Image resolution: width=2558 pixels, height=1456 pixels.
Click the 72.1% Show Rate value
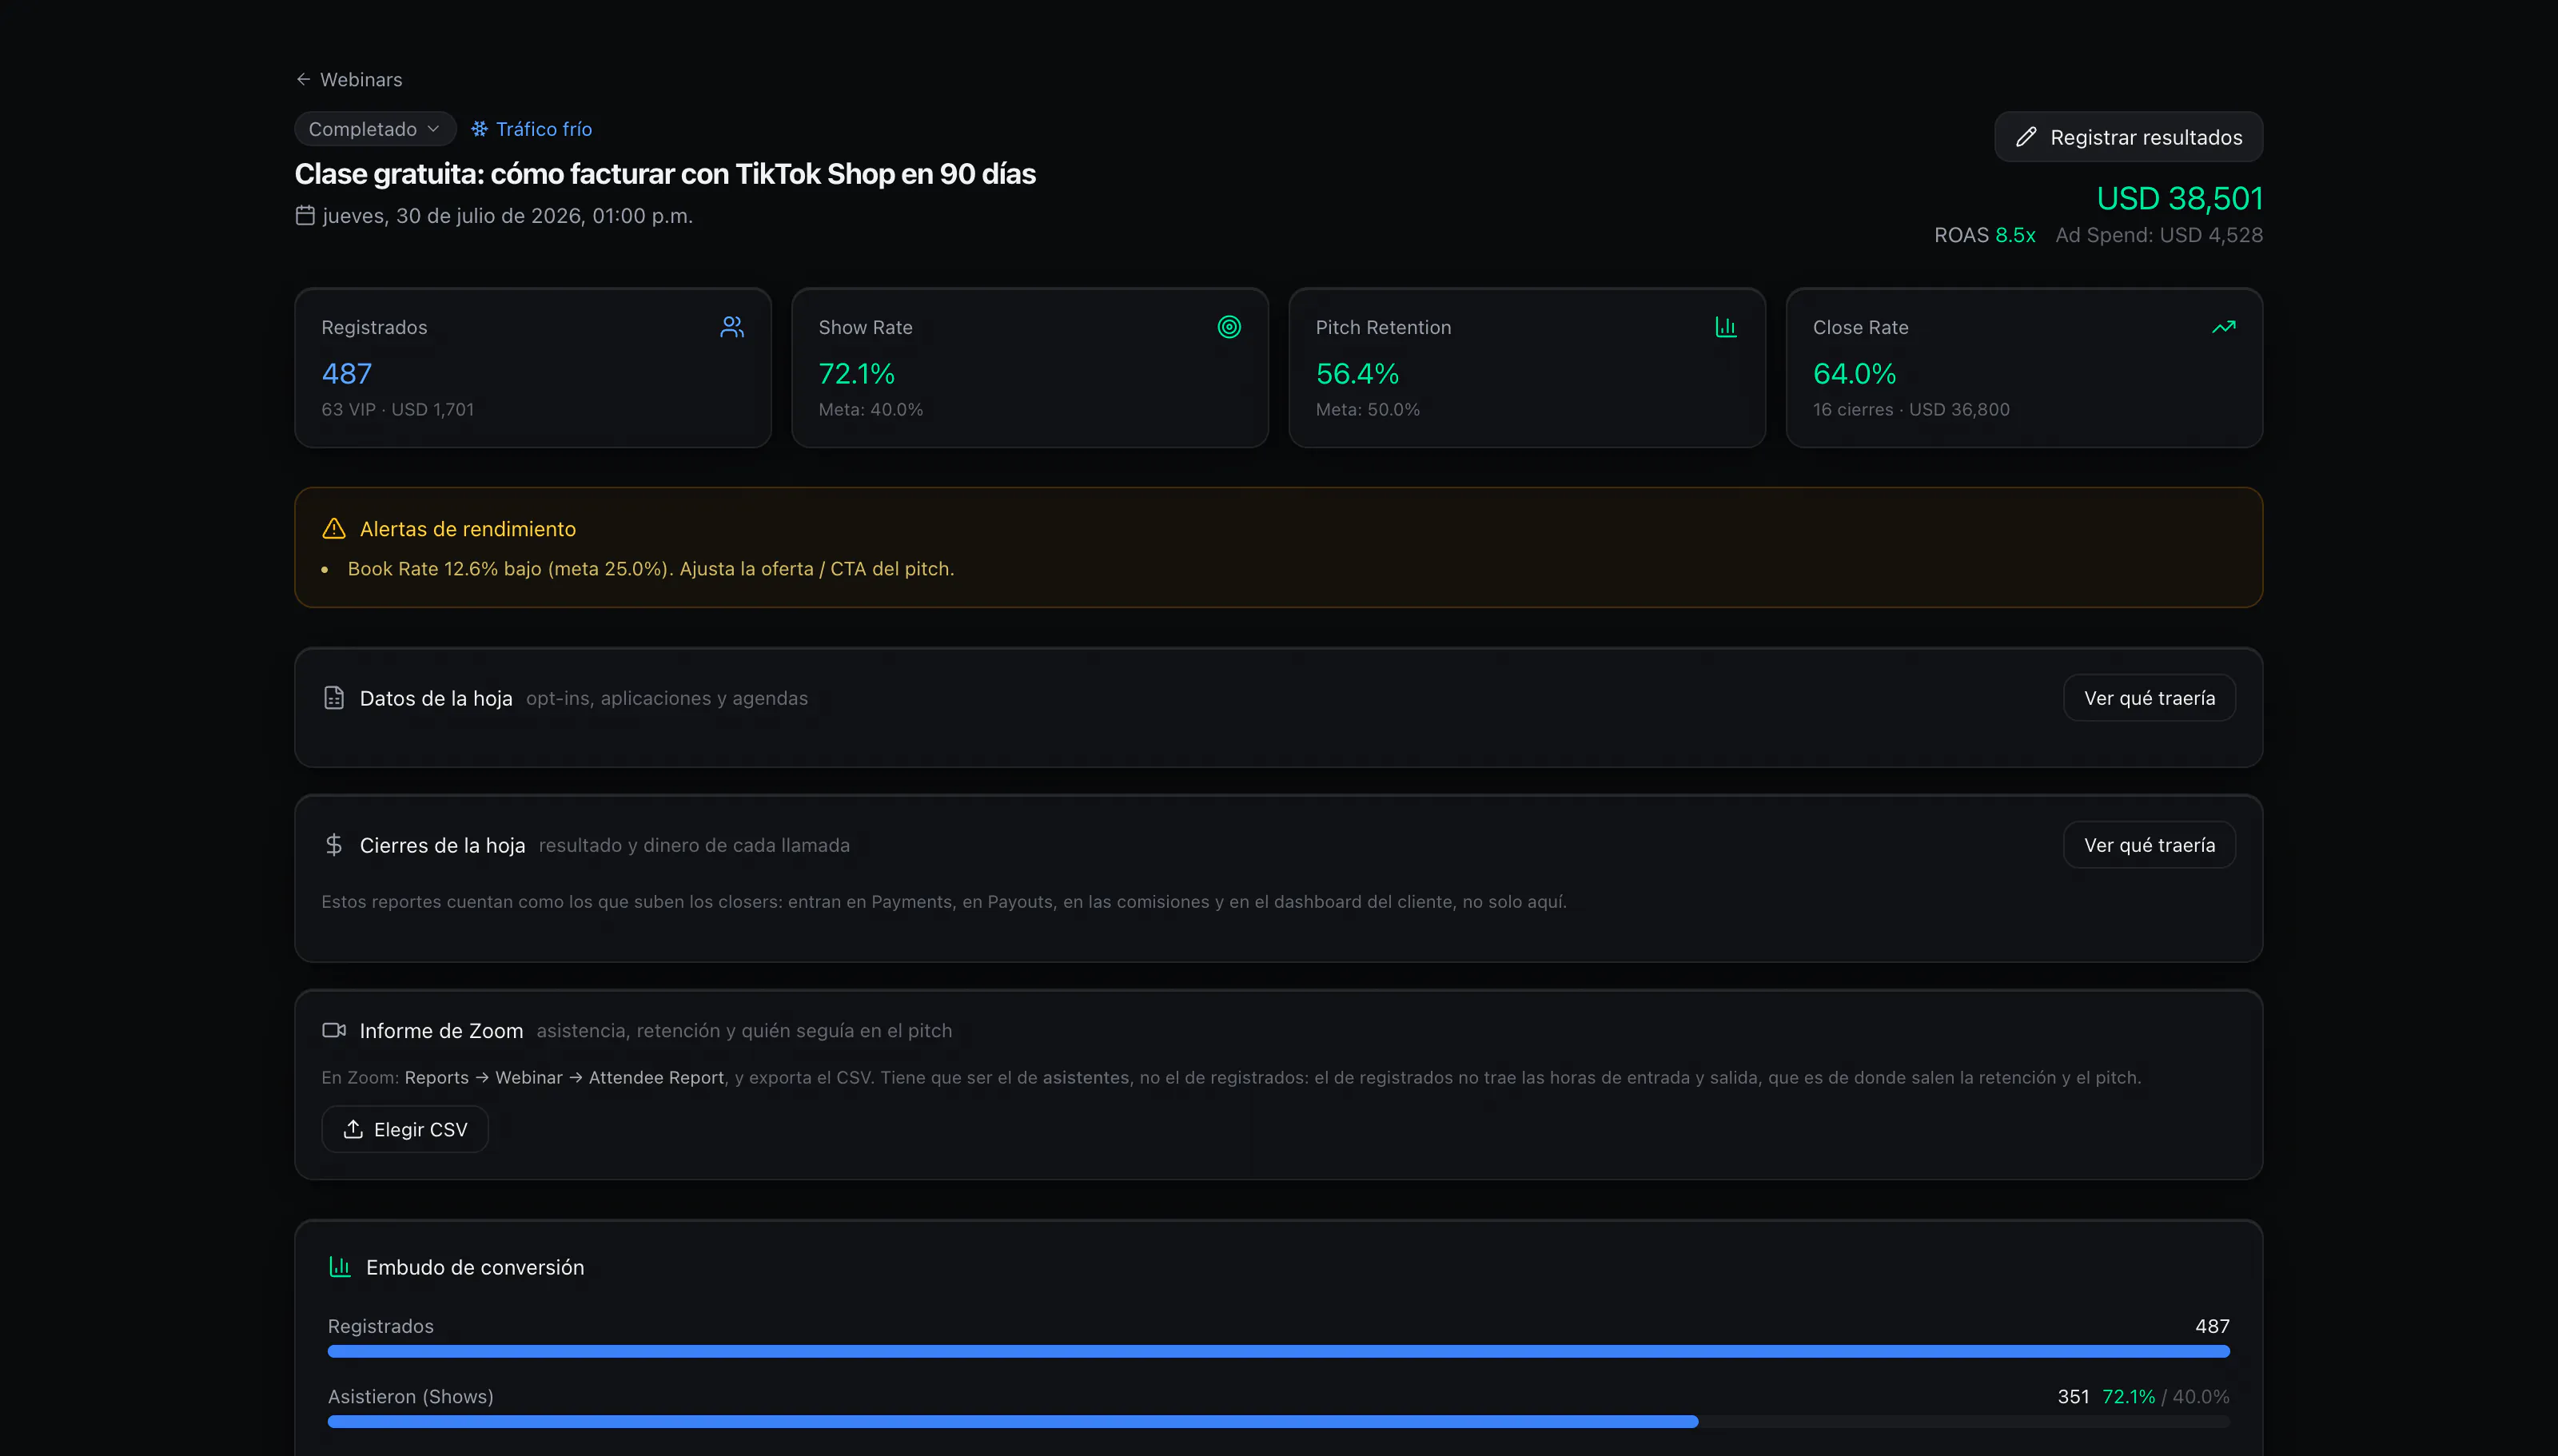pos(857,373)
